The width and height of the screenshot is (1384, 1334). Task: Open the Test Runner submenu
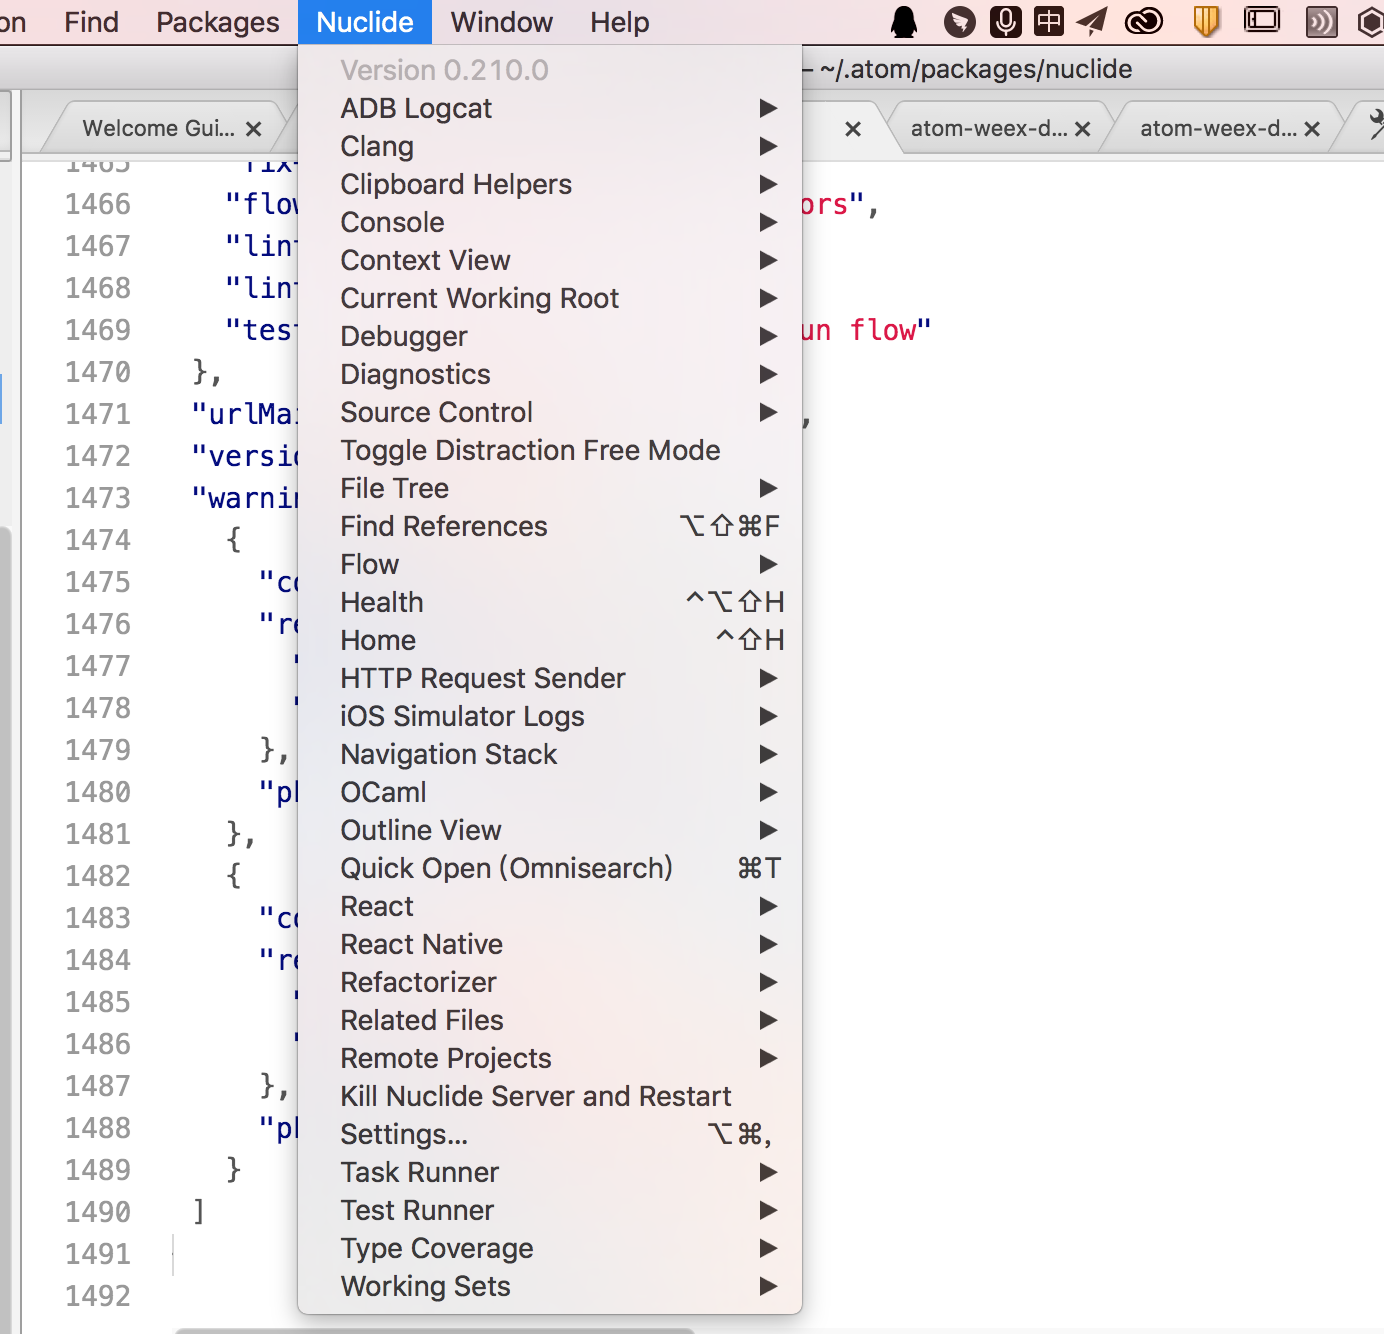[x=550, y=1210]
